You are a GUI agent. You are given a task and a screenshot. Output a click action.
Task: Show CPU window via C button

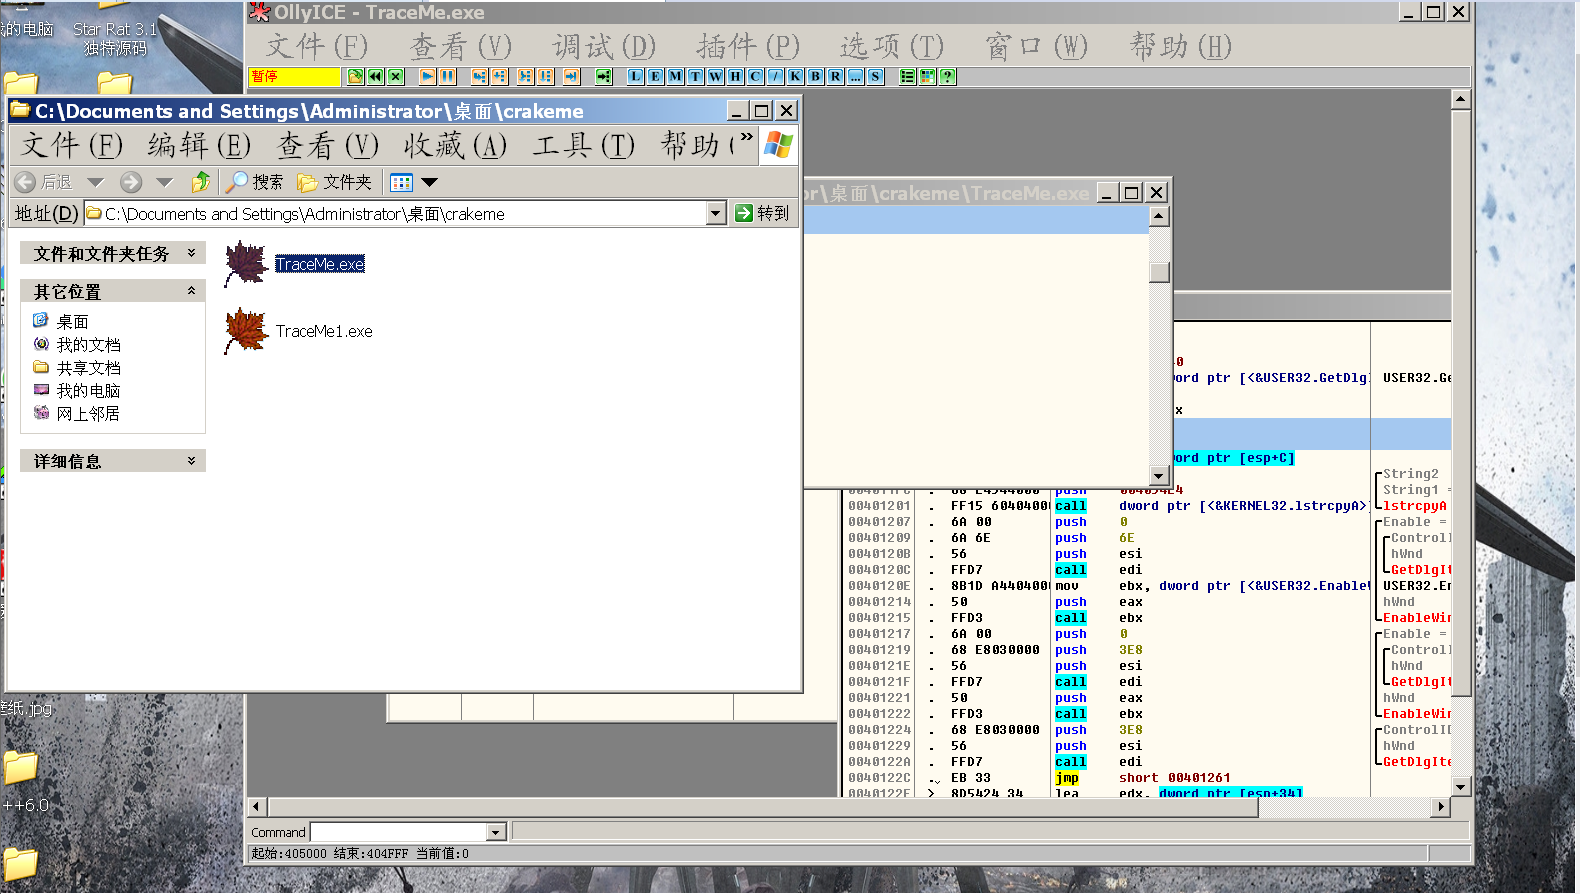tap(755, 76)
